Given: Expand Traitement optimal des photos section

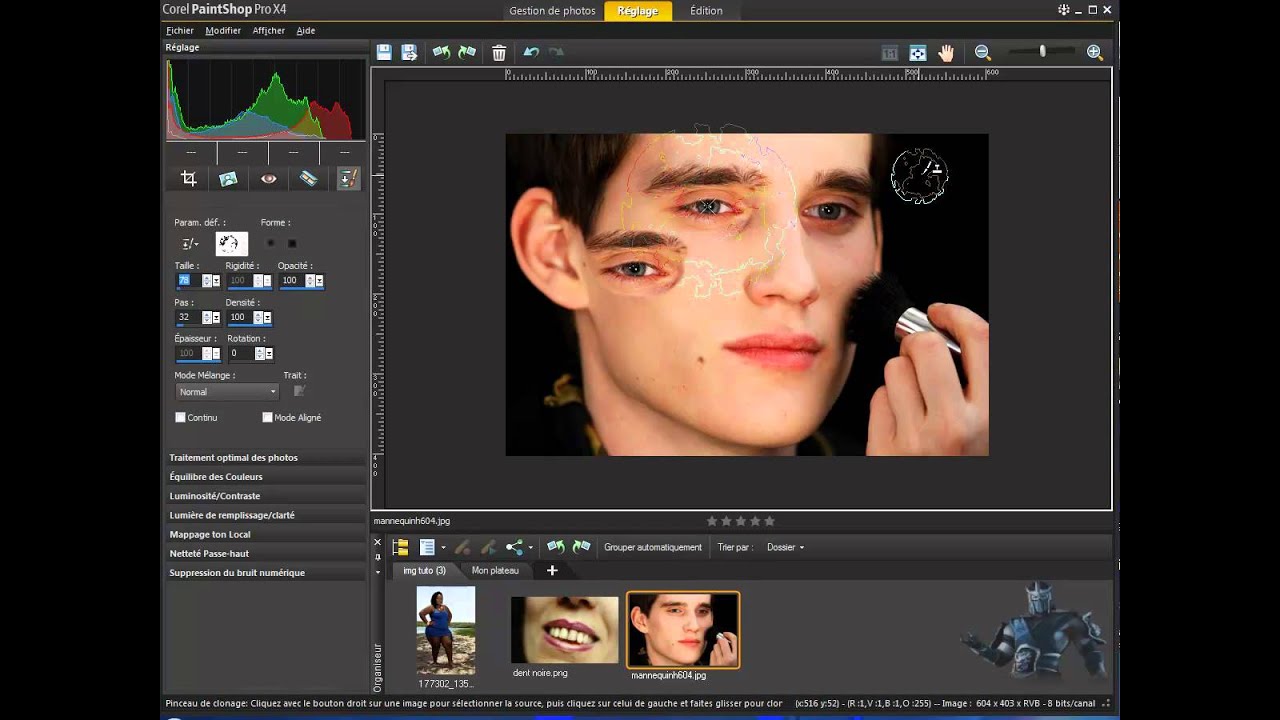Looking at the screenshot, I should point(265,457).
